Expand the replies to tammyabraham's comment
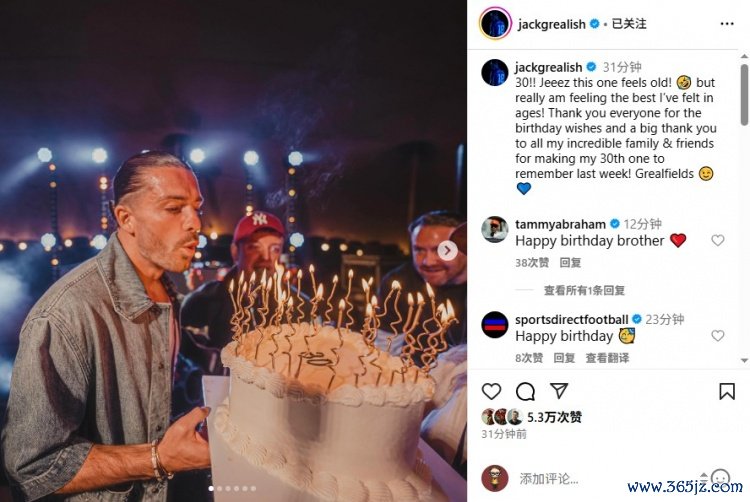Screen dimensions: 750x502 click(x=584, y=290)
